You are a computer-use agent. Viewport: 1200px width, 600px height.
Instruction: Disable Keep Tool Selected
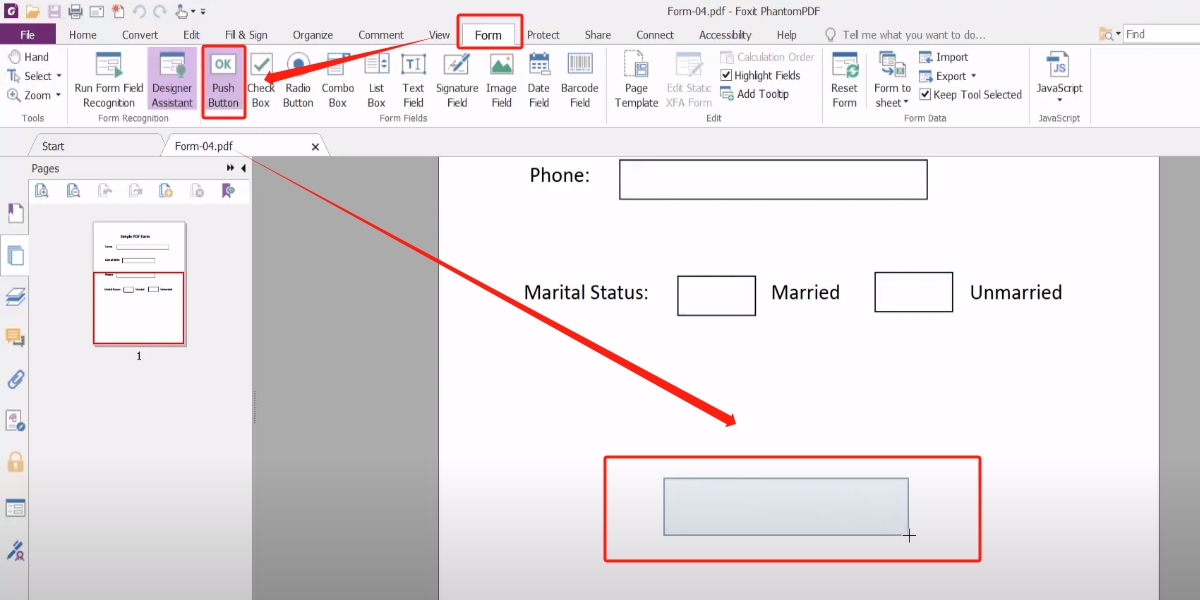click(924, 94)
